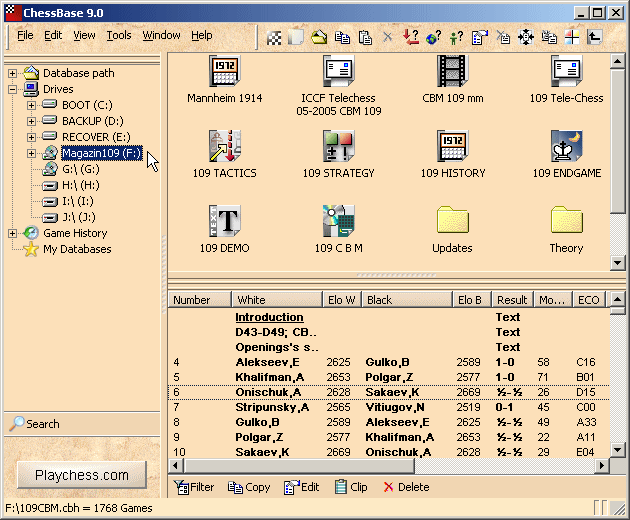Screen dimensions: 630x520
Task: Click the open database folder icon
Action: (x=319, y=38)
